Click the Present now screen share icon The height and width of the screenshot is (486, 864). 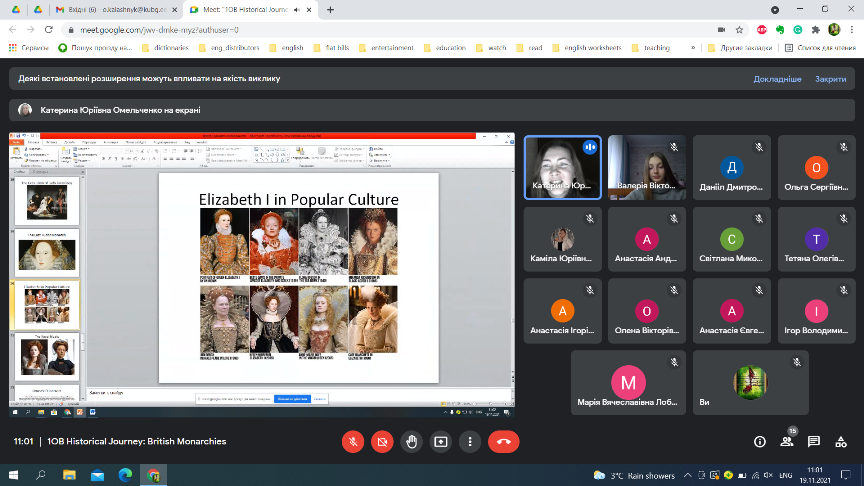tap(440, 441)
